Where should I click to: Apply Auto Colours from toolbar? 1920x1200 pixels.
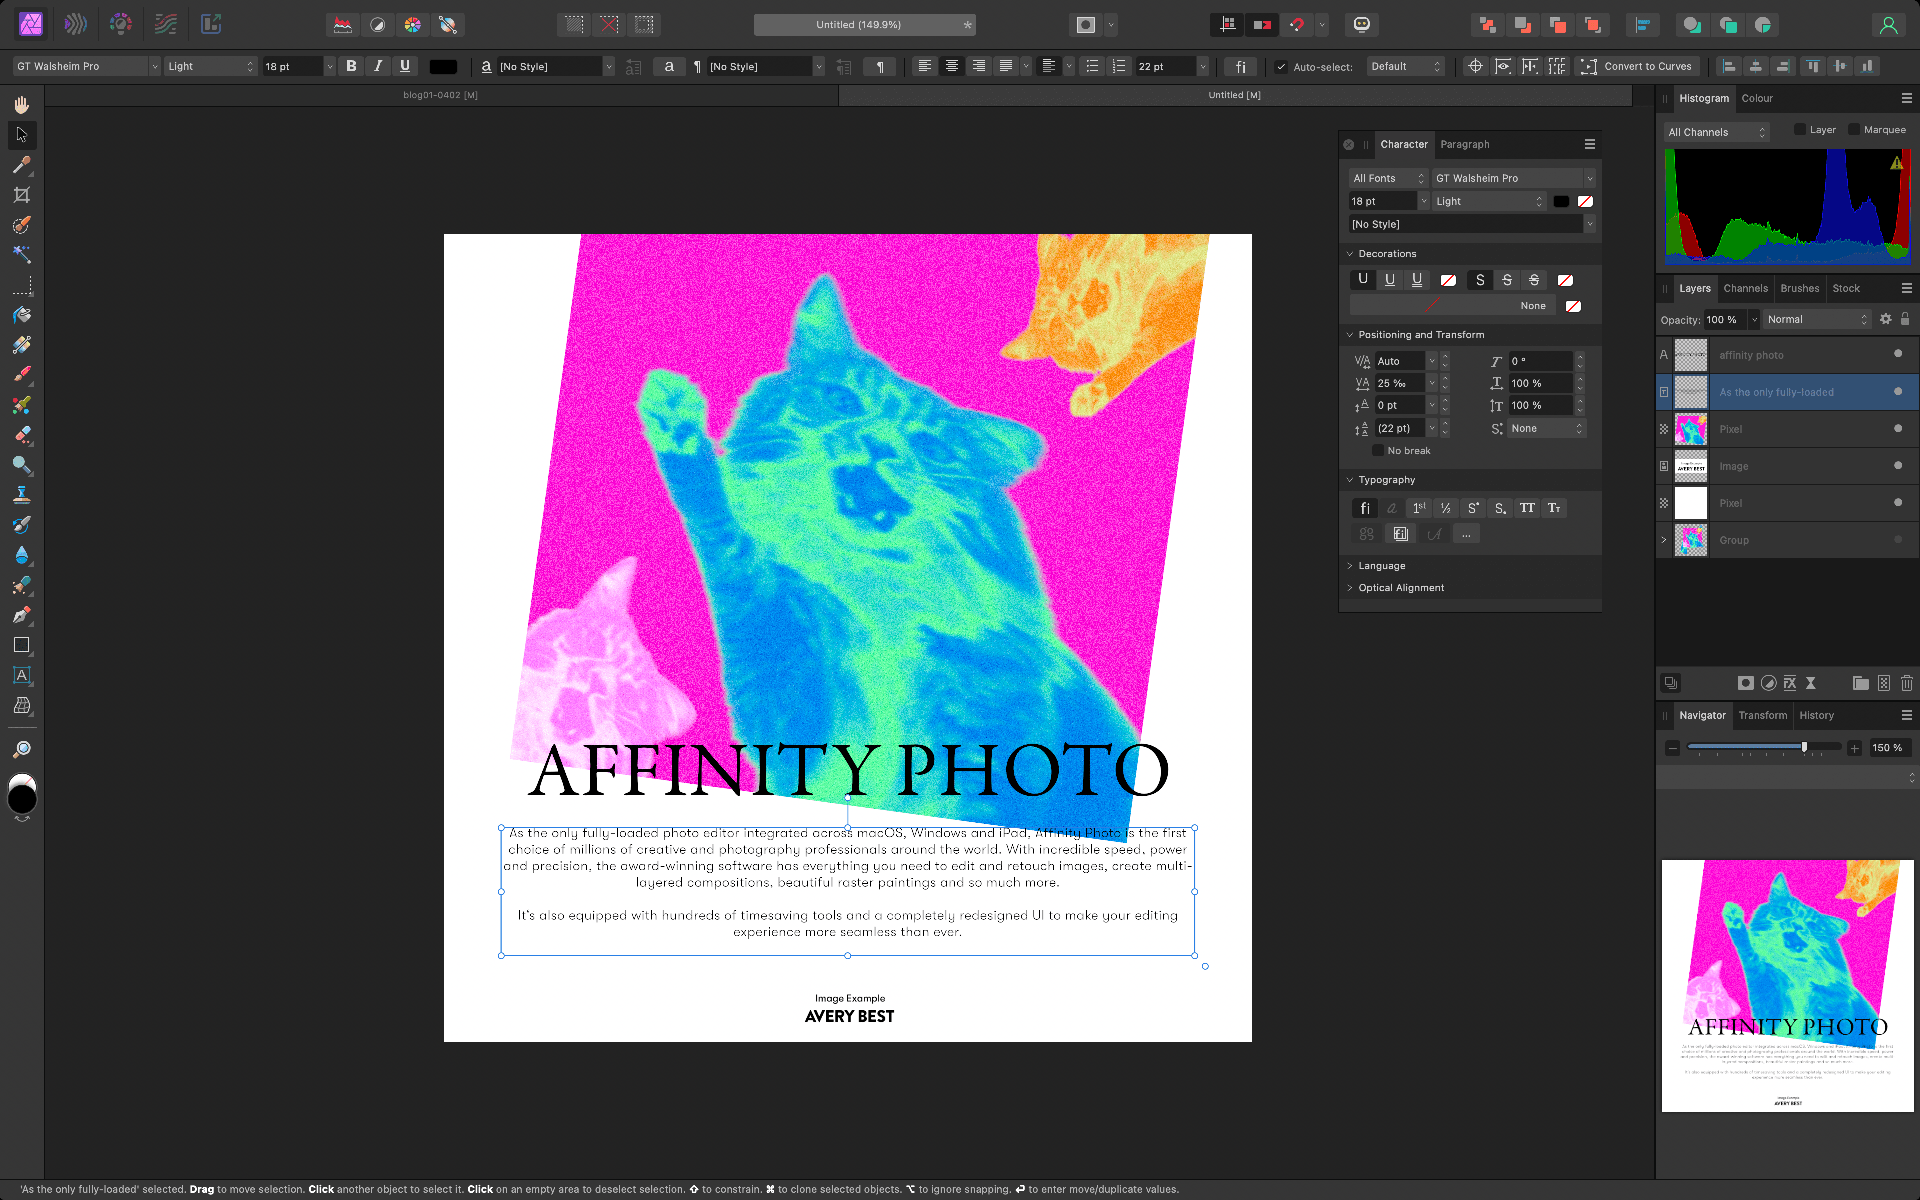(x=413, y=25)
